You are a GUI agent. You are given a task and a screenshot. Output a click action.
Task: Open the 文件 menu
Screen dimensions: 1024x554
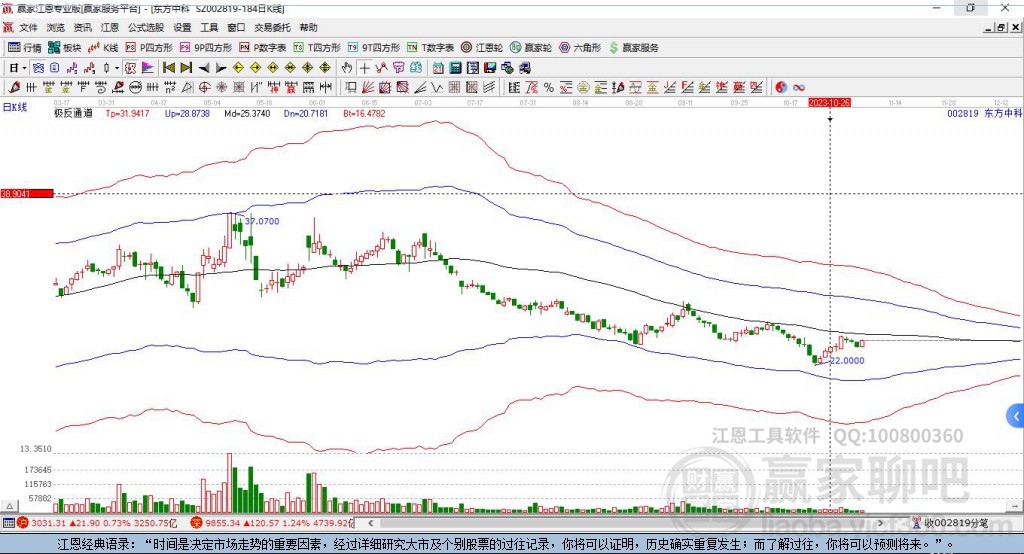28,27
